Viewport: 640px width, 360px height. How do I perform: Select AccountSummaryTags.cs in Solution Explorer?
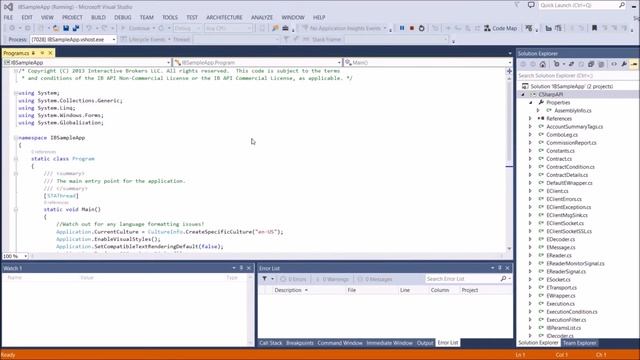[x=574, y=127]
